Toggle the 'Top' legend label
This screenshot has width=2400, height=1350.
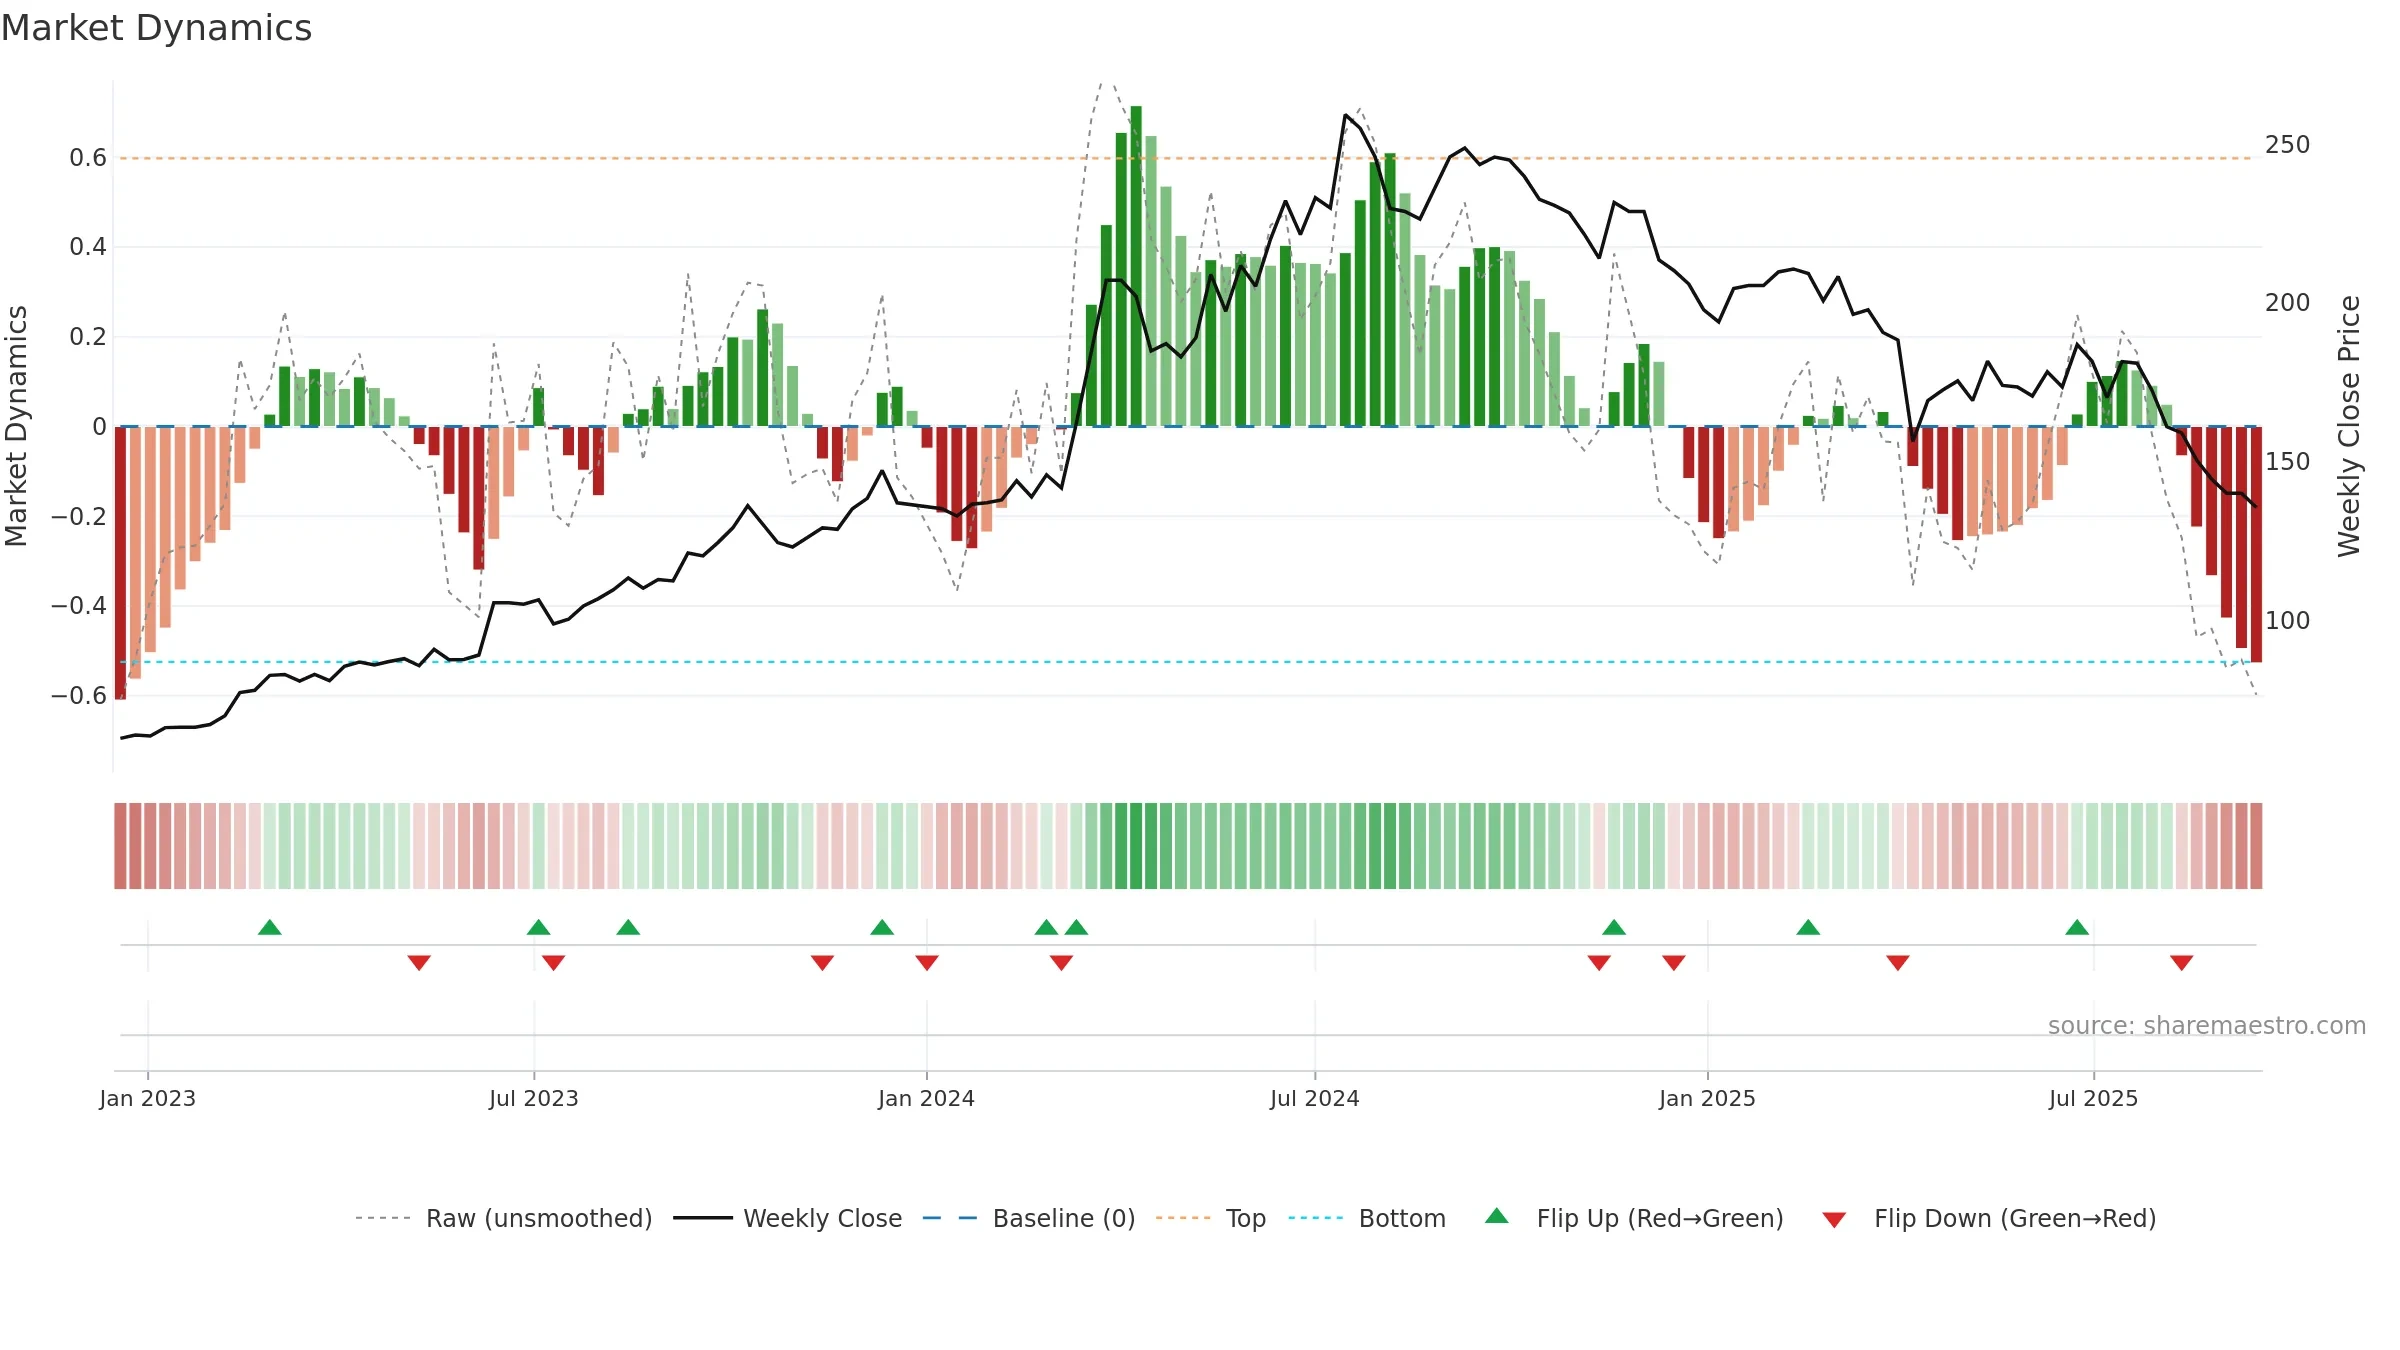(1246, 1218)
